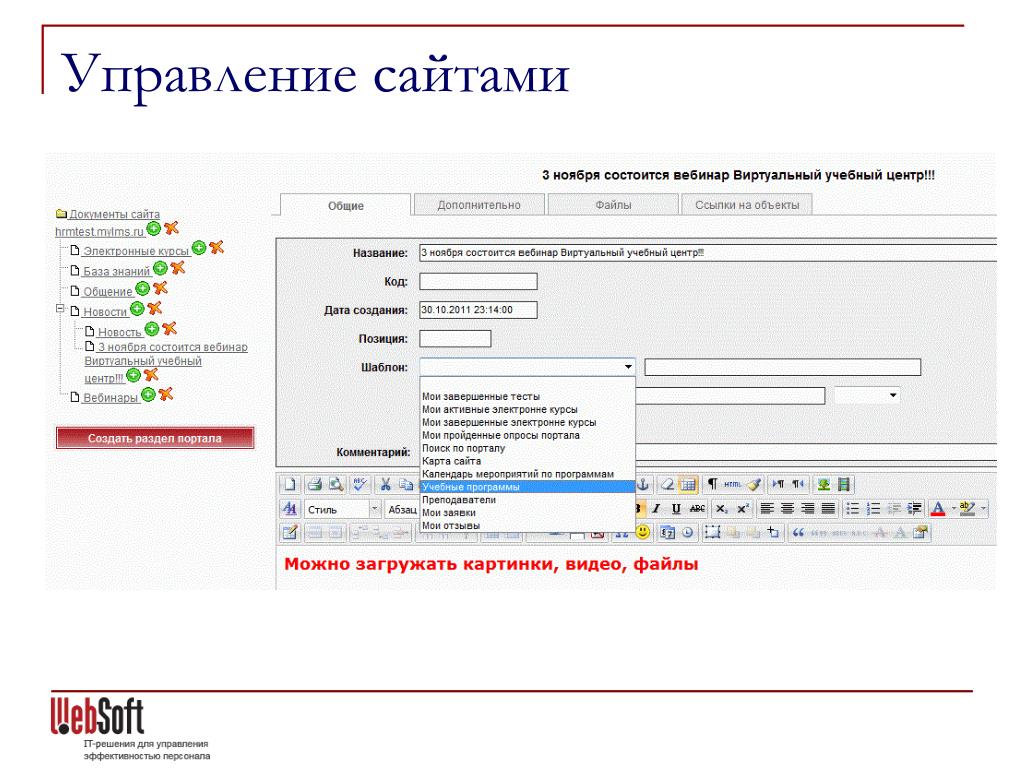Switch to the Общие tab
Screen dimensions: 1024x768
345,205
